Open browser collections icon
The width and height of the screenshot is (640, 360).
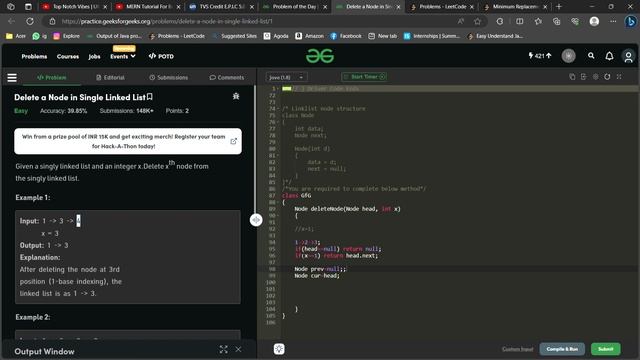(x=556, y=21)
